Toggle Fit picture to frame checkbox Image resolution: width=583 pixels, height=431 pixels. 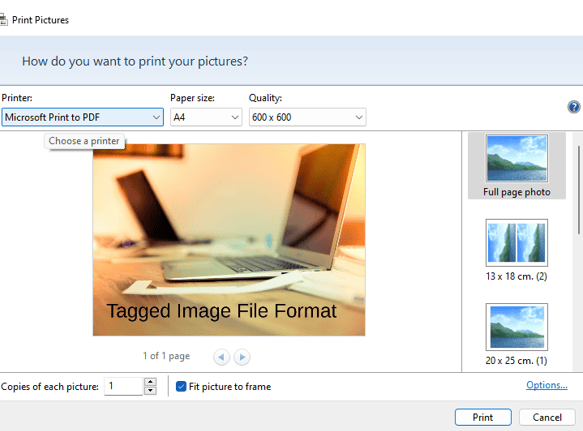point(181,386)
